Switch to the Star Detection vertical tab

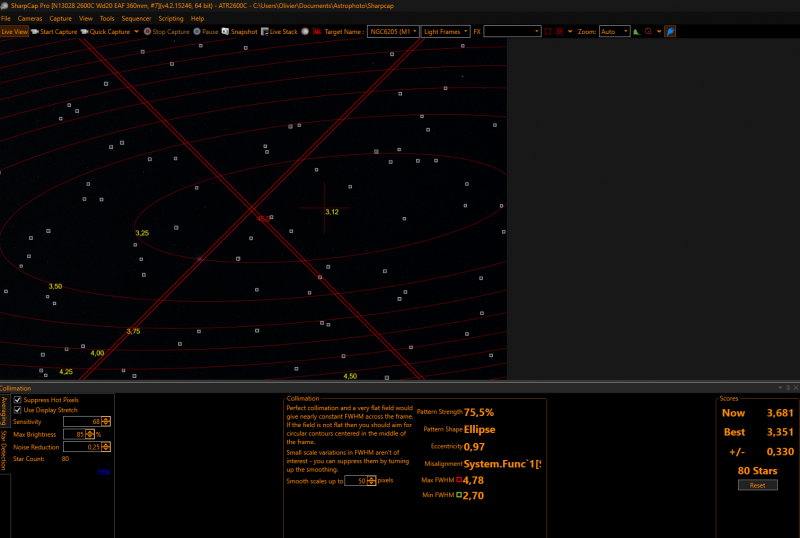(4, 450)
